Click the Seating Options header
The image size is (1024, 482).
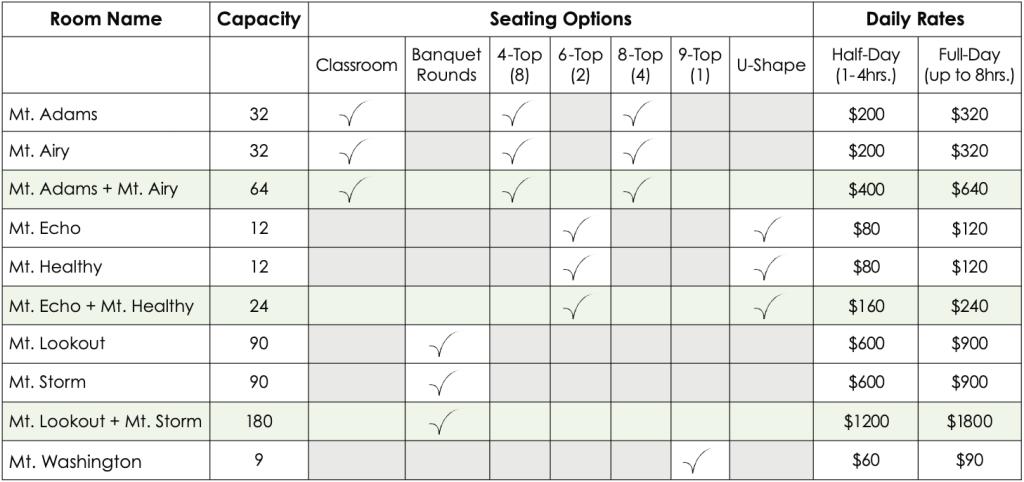click(560, 19)
